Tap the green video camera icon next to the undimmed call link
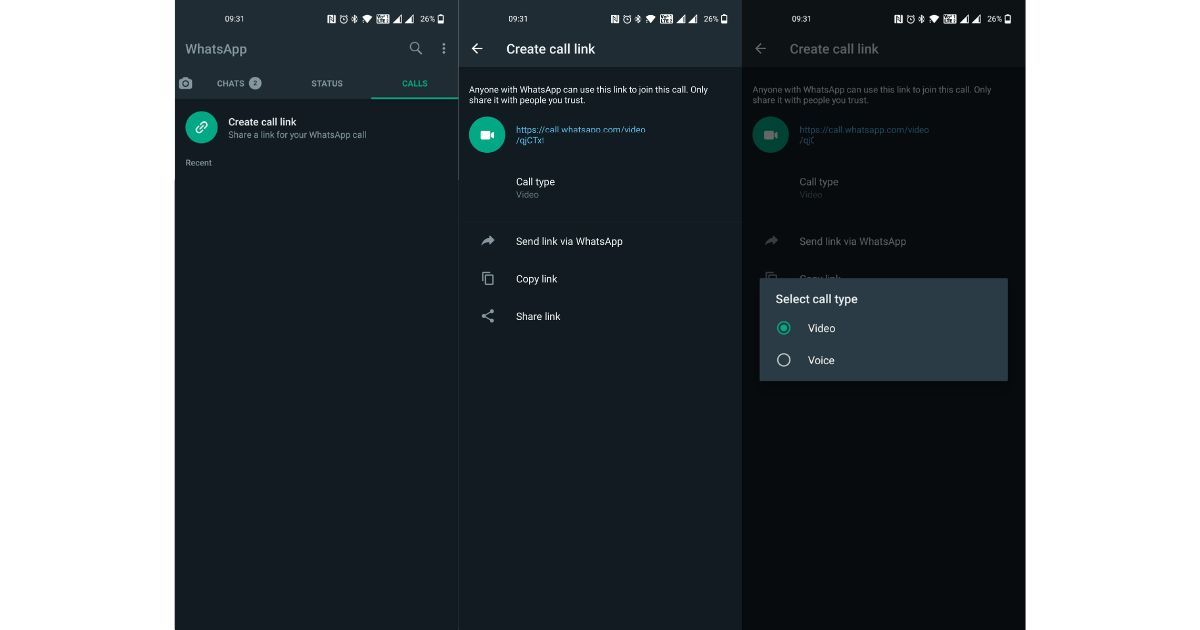Viewport: 1200px width, 630px height. (x=487, y=135)
